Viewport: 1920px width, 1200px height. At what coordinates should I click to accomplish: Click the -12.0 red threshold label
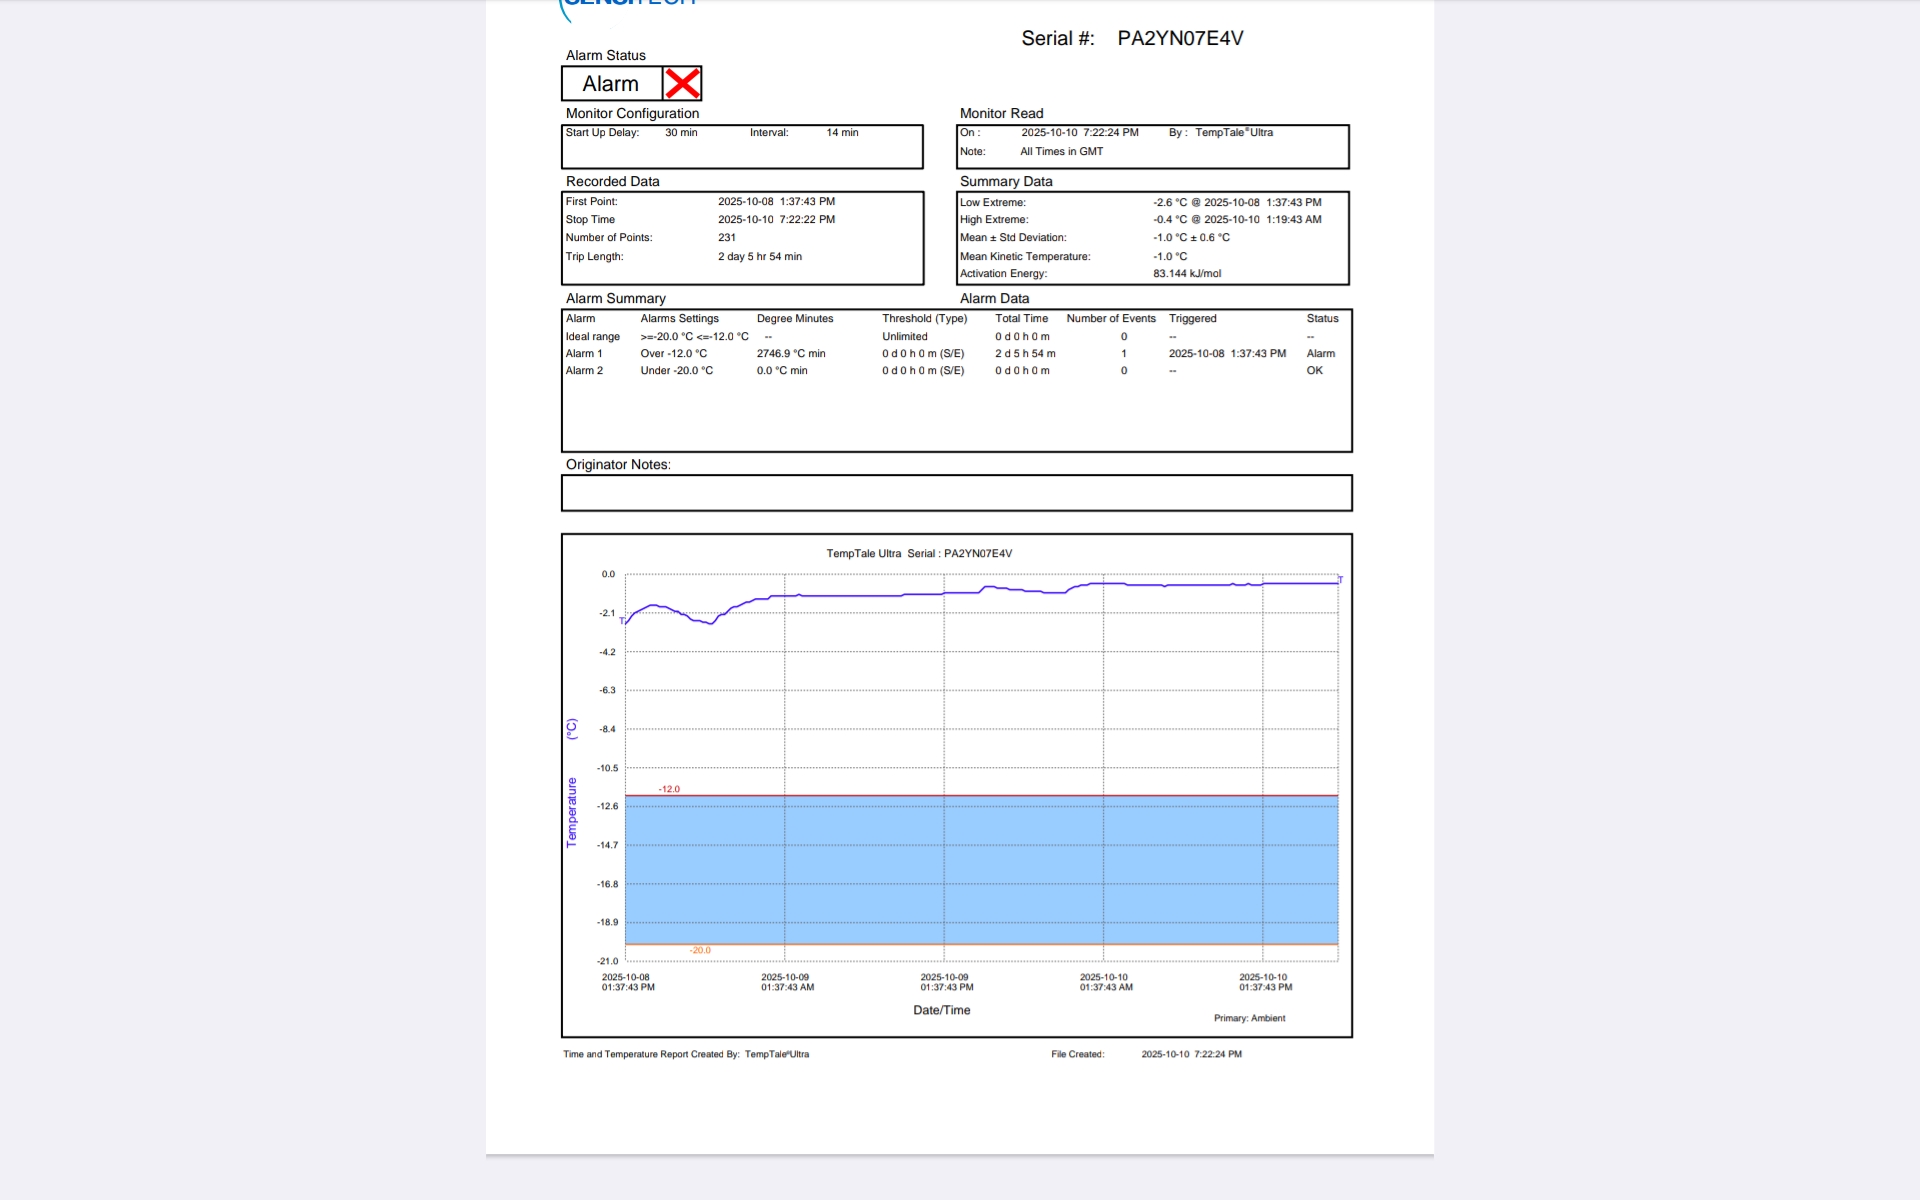tap(669, 789)
